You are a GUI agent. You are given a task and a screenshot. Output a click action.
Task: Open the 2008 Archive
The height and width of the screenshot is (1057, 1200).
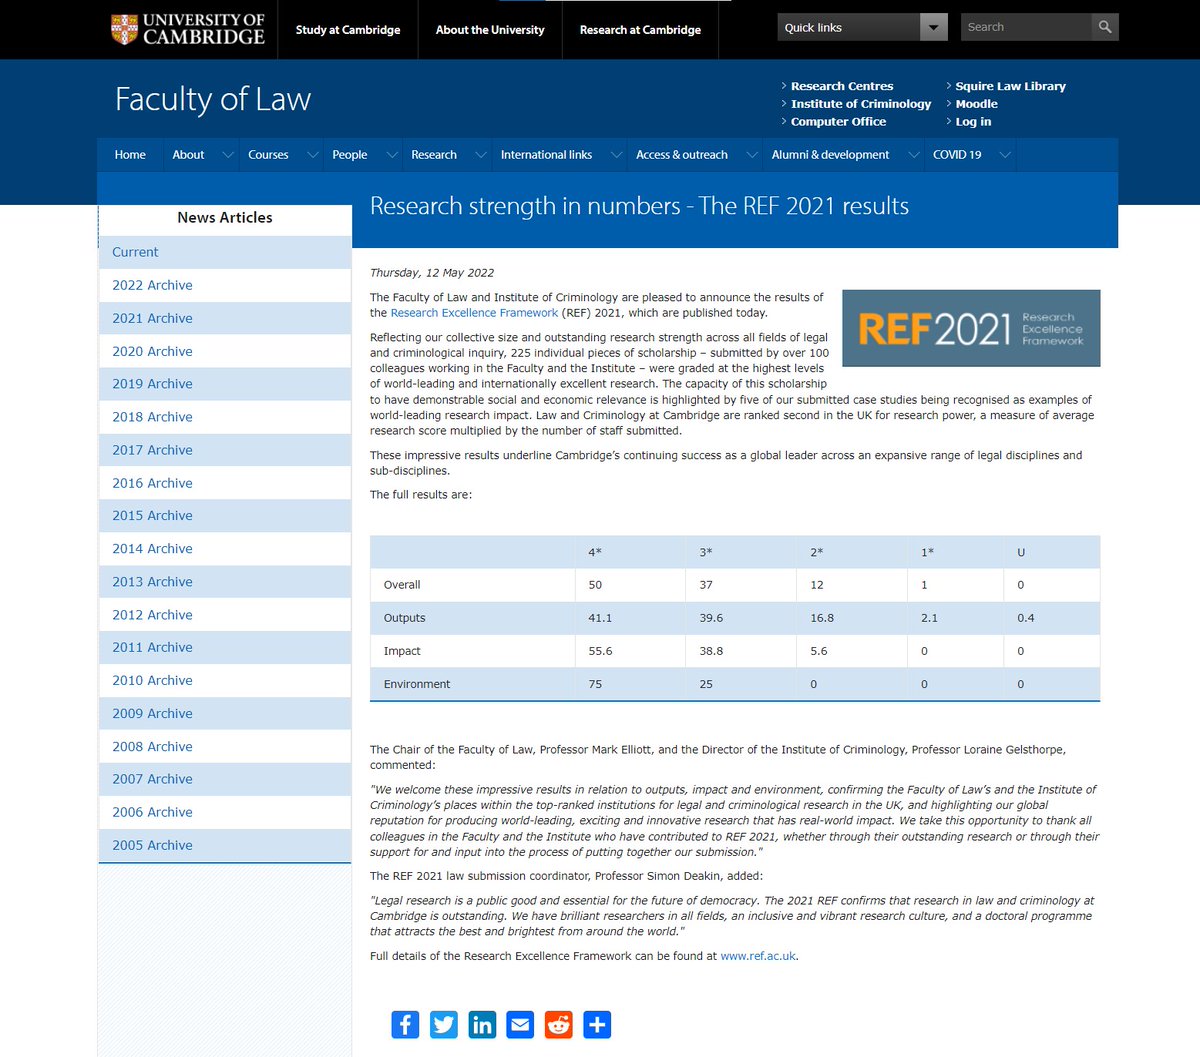[225, 746]
